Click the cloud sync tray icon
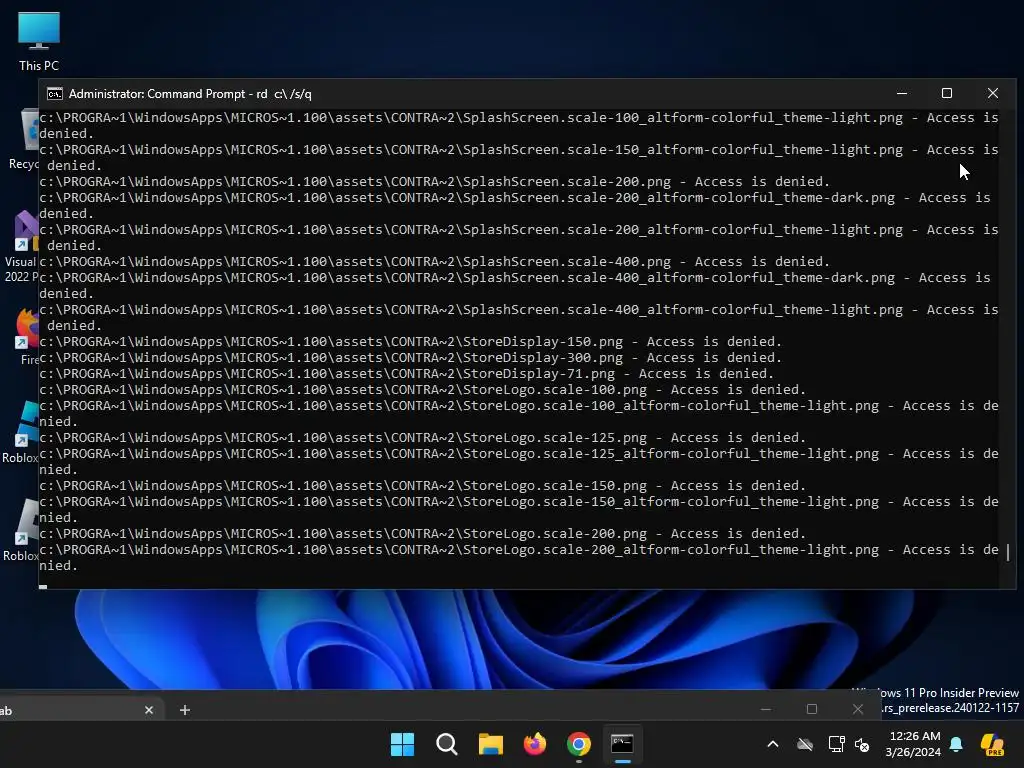The image size is (1024, 768). tap(805, 744)
